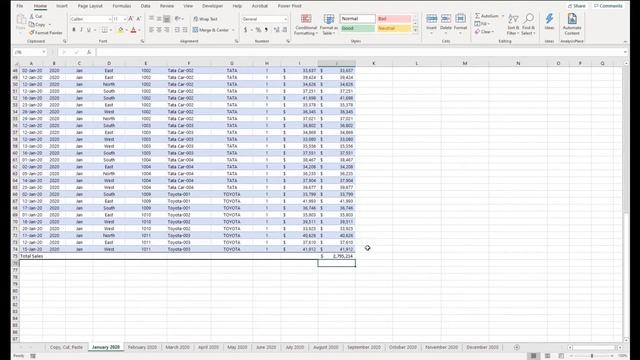Click the Insert Function fx icon
This screenshot has height=360, width=640.
(x=89, y=52)
